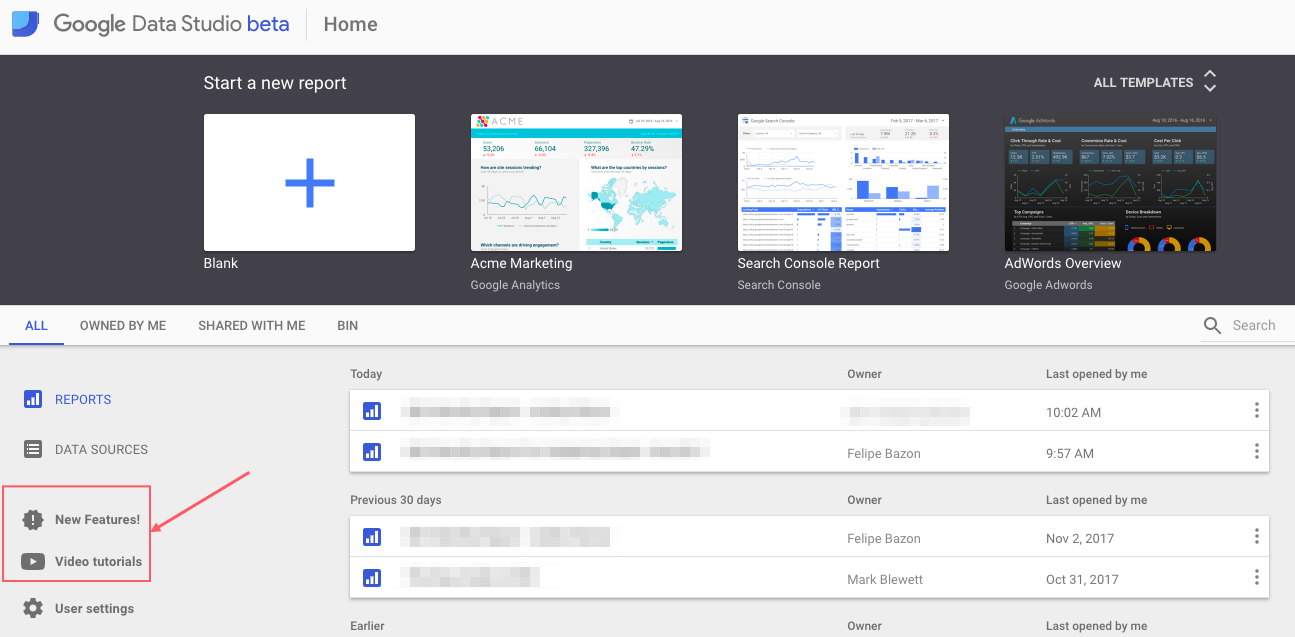The height and width of the screenshot is (637, 1295).
Task: Open options for the Nov 2, 2017 report
Action: (x=1256, y=536)
